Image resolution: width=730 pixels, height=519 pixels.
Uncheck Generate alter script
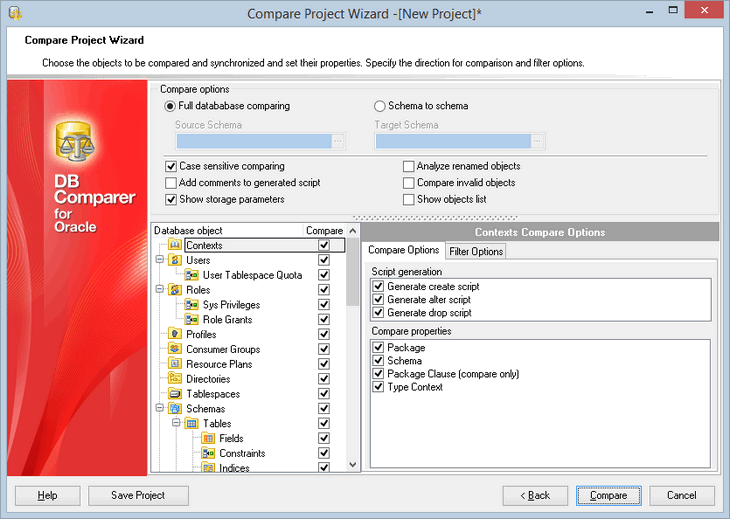point(378,299)
